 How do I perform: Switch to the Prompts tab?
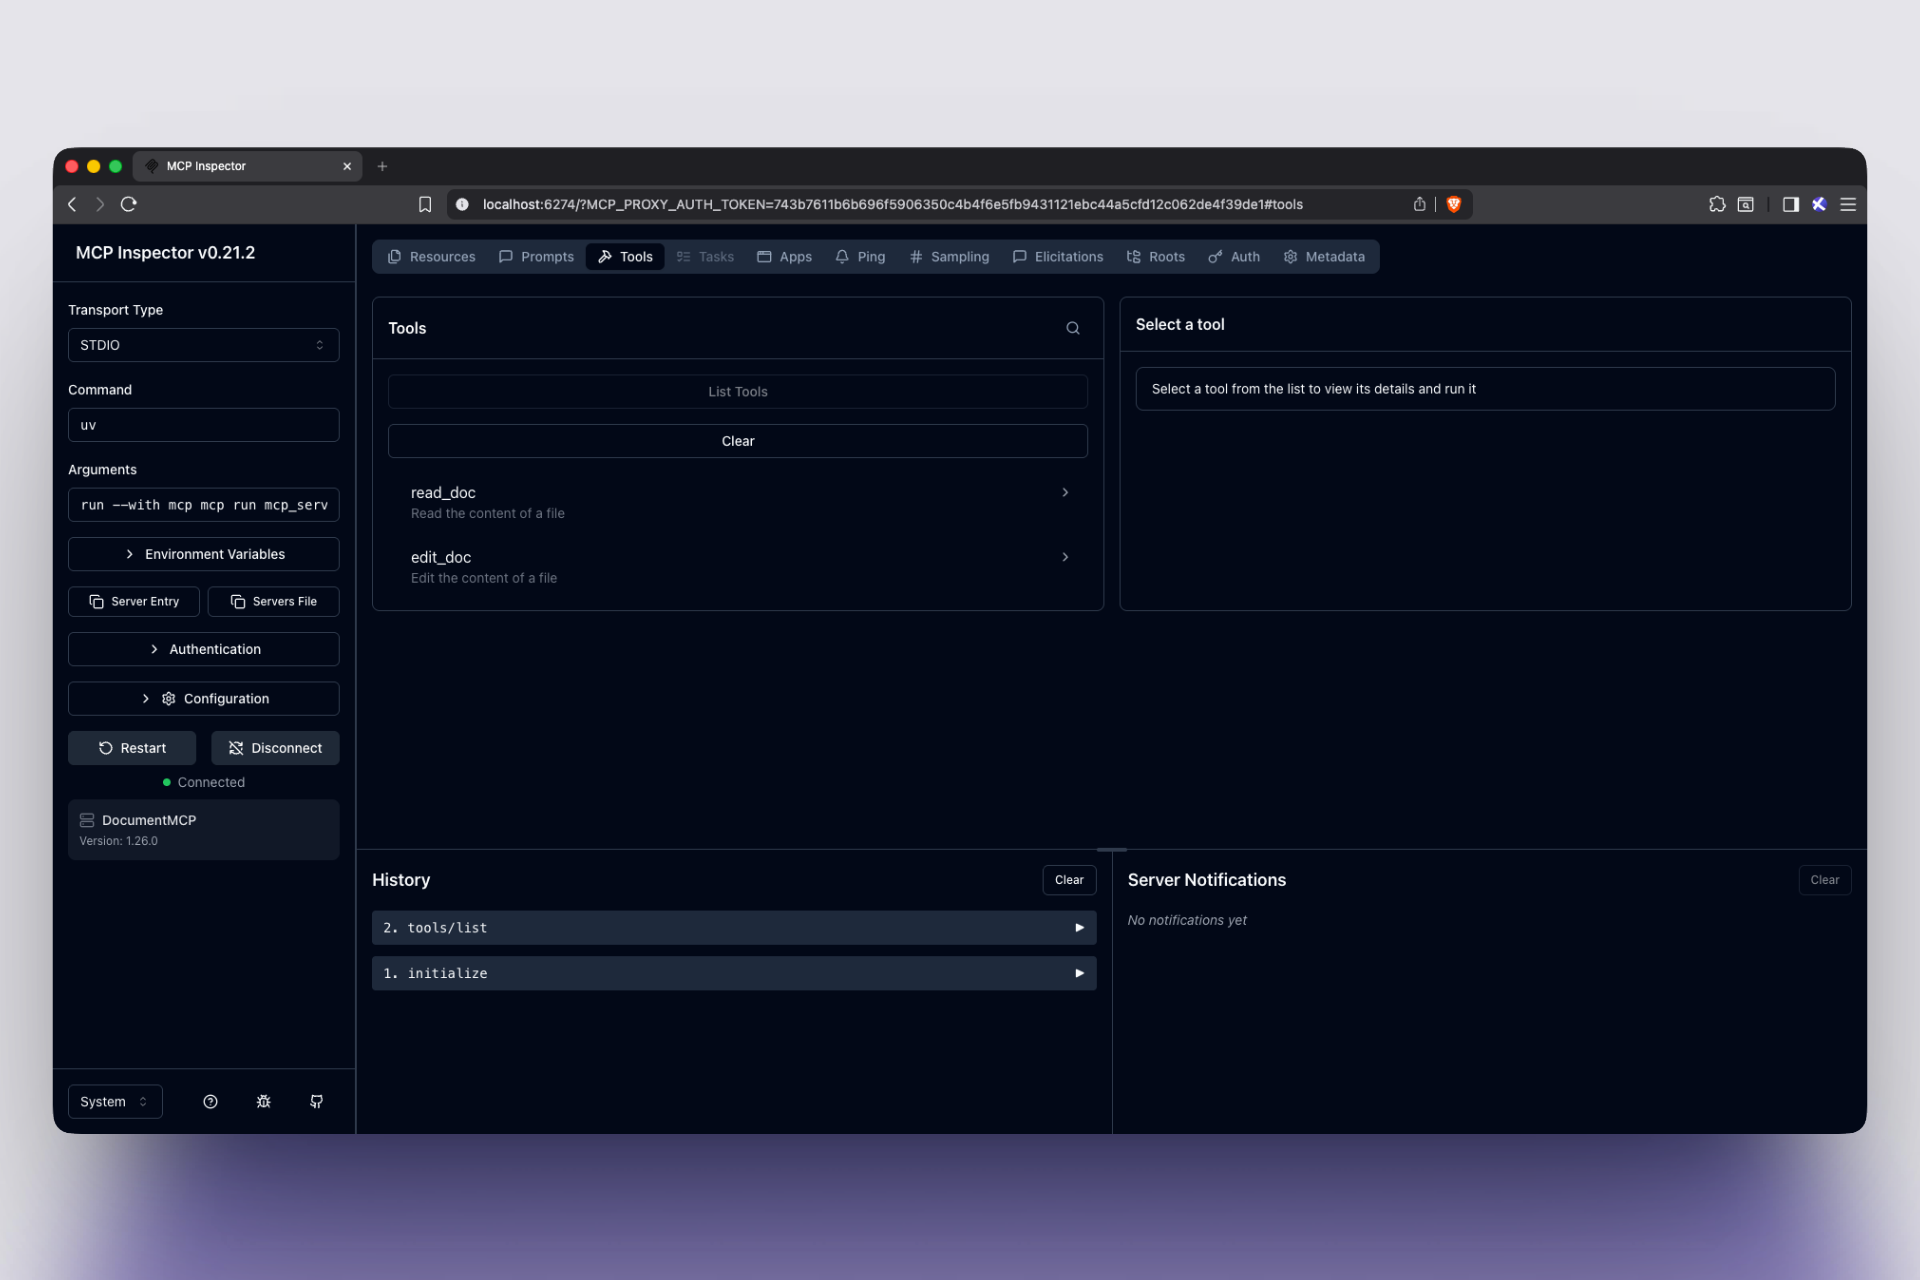(536, 257)
